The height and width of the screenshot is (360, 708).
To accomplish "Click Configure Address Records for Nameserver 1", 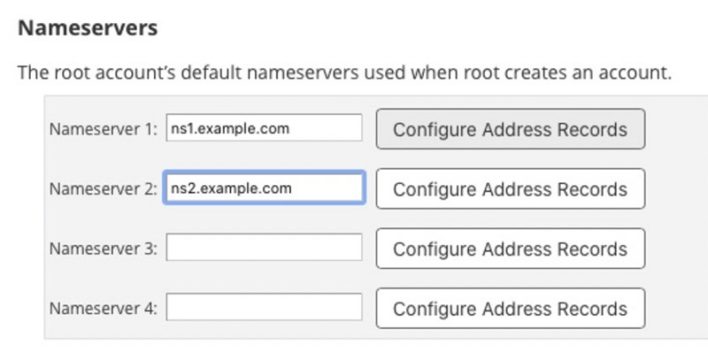I will (510, 129).
